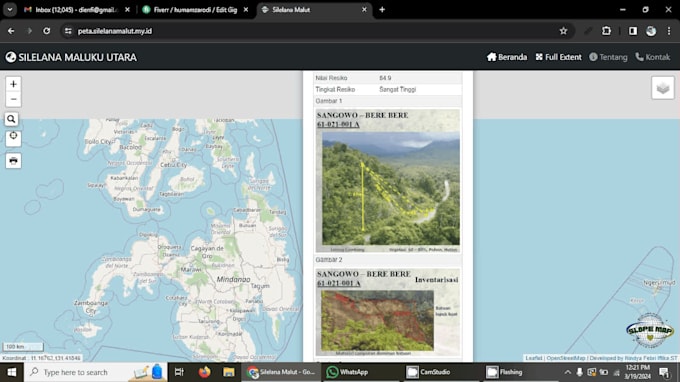Print the map
This screenshot has width=680, height=382.
(13, 161)
